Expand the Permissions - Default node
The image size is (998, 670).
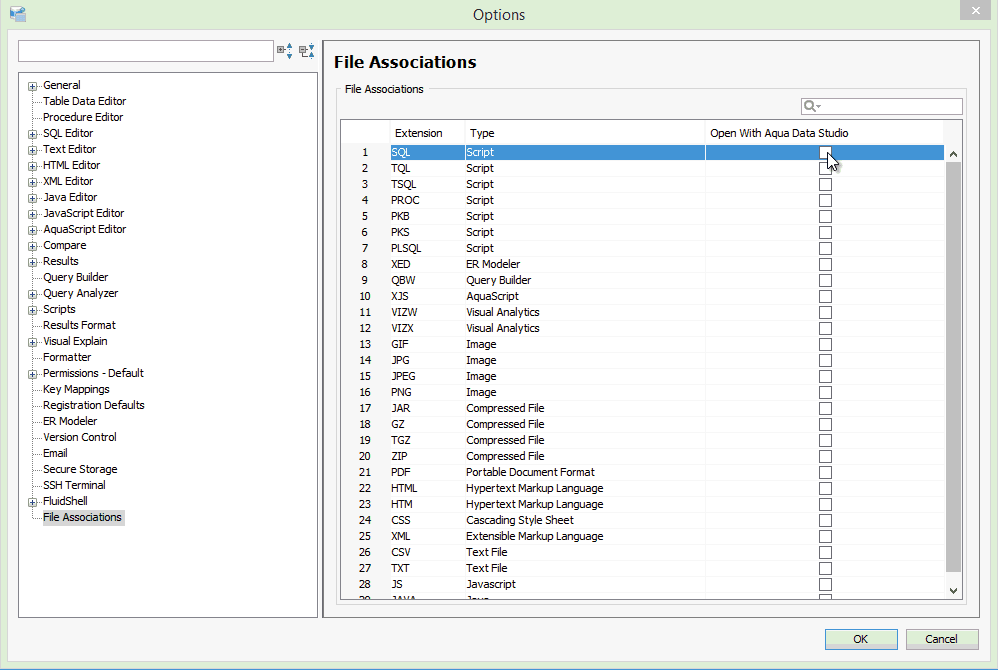click(32, 374)
